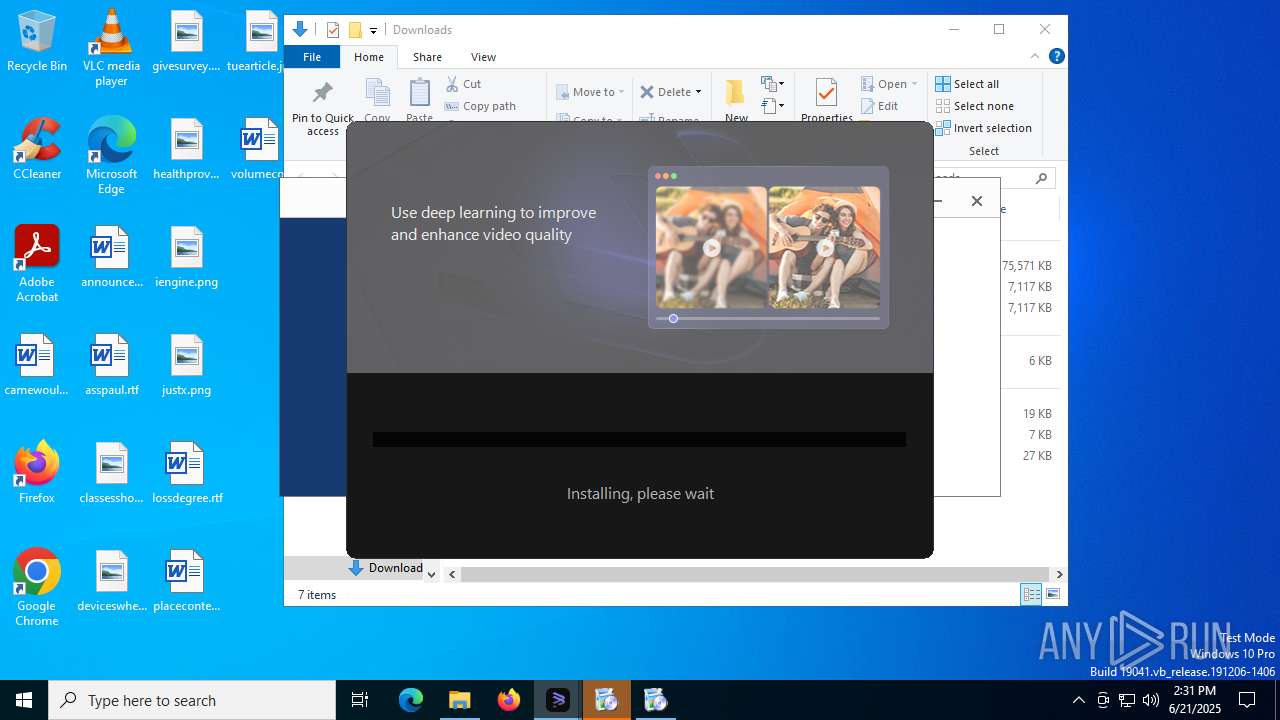Select the camewoul document on the desktop
The height and width of the screenshot is (720, 1280).
click(37, 365)
